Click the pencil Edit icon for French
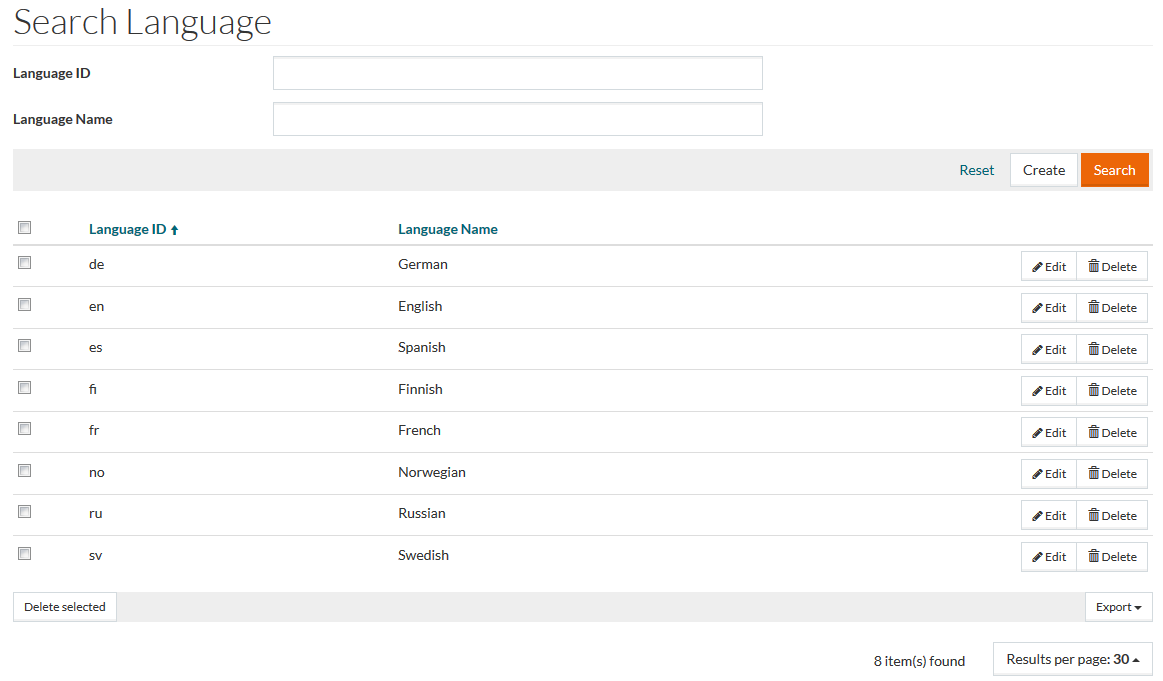 [x=1038, y=433]
